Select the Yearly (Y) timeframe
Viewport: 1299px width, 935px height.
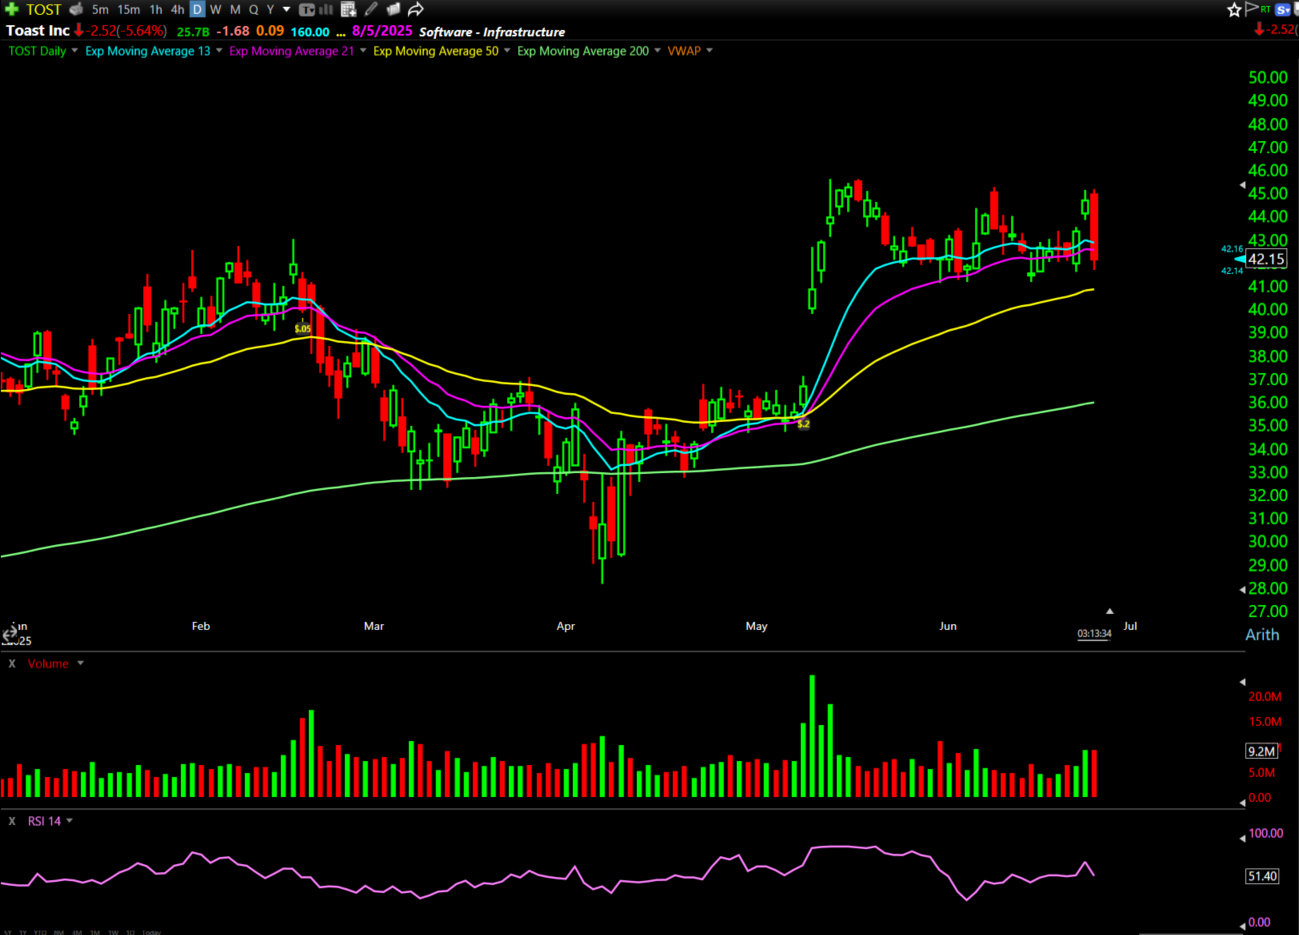point(270,9)
